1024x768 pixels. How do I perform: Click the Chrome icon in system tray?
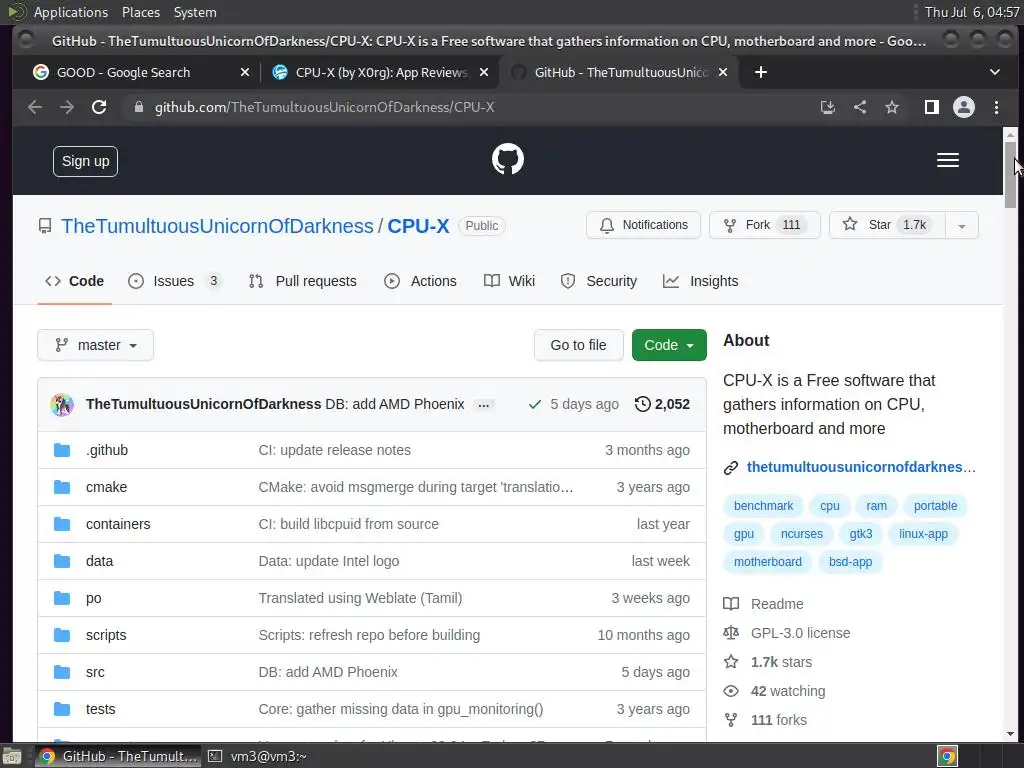point(948,756)
